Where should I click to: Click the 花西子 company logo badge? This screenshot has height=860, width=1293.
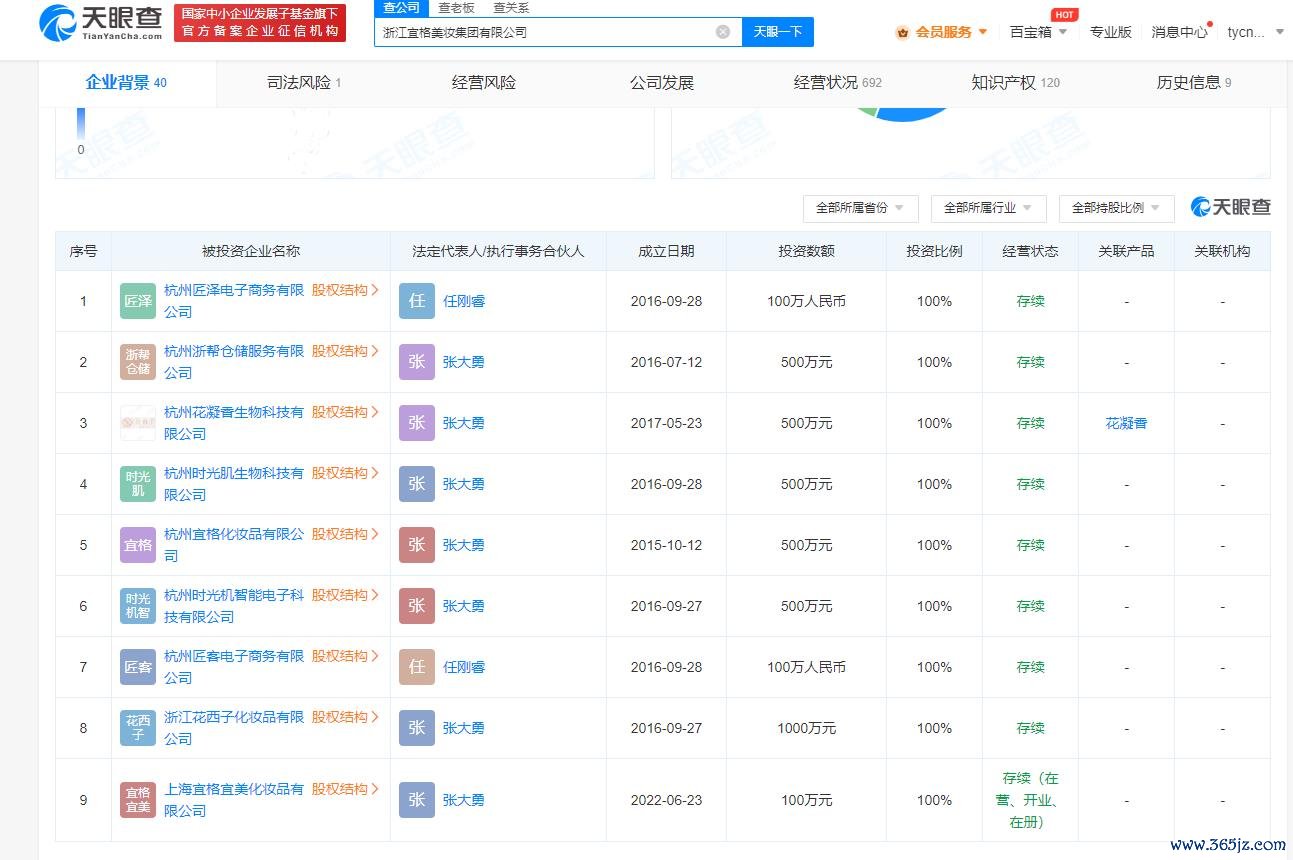[x=138, y=728]
